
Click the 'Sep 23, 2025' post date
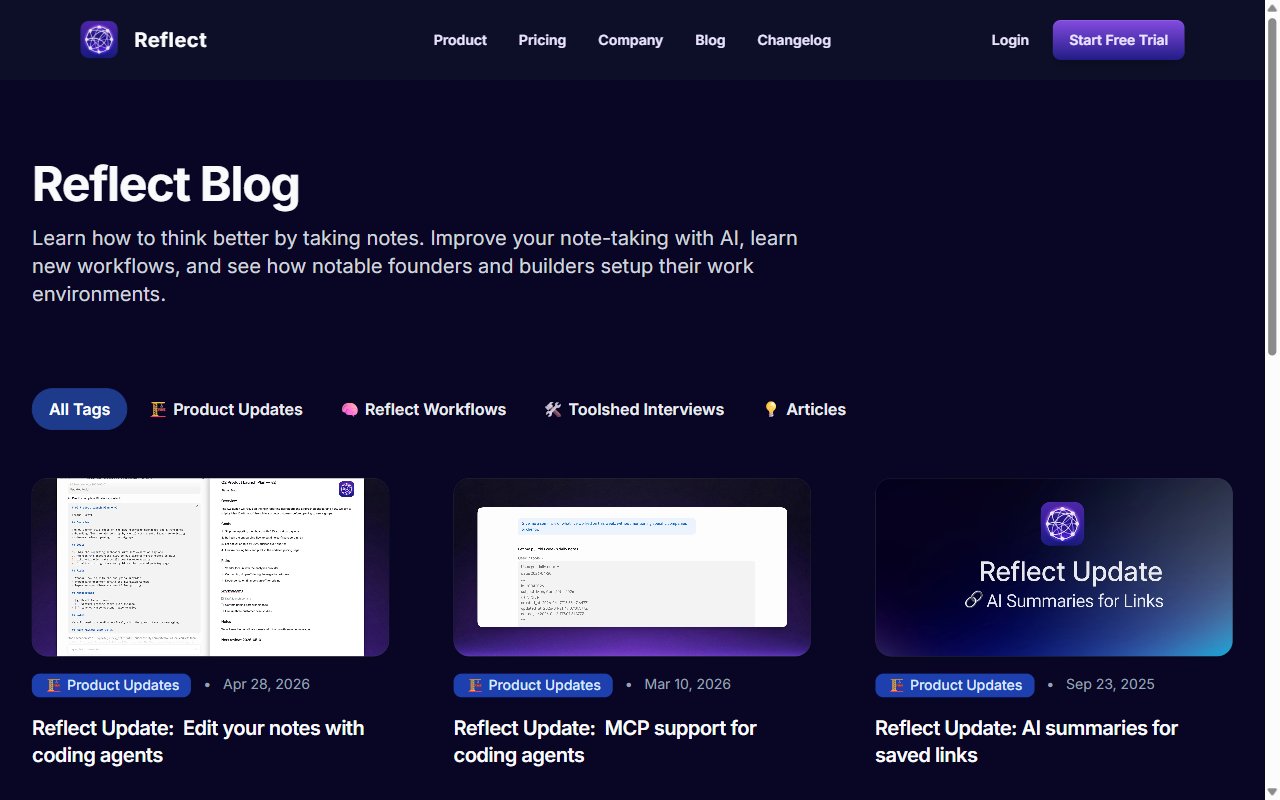pyautogui.click(x=1110, y=685)
